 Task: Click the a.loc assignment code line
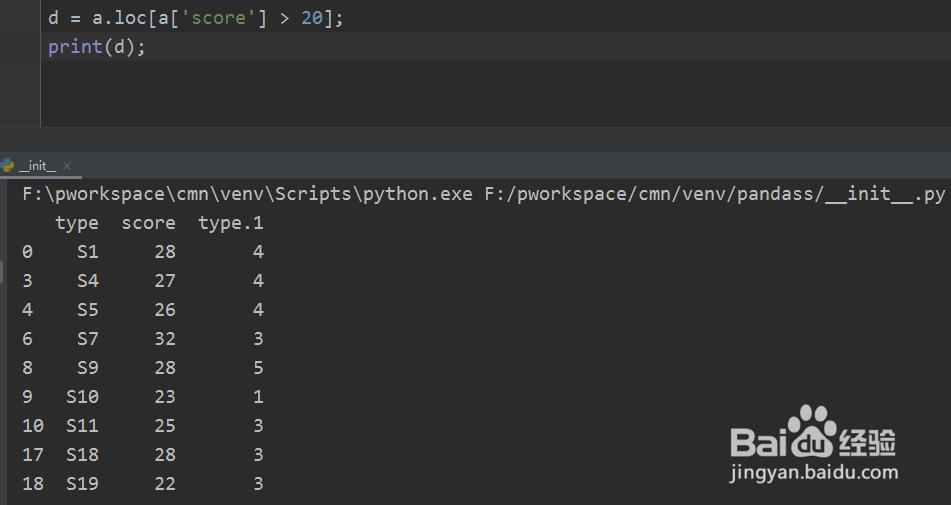(x=195, y=18)
